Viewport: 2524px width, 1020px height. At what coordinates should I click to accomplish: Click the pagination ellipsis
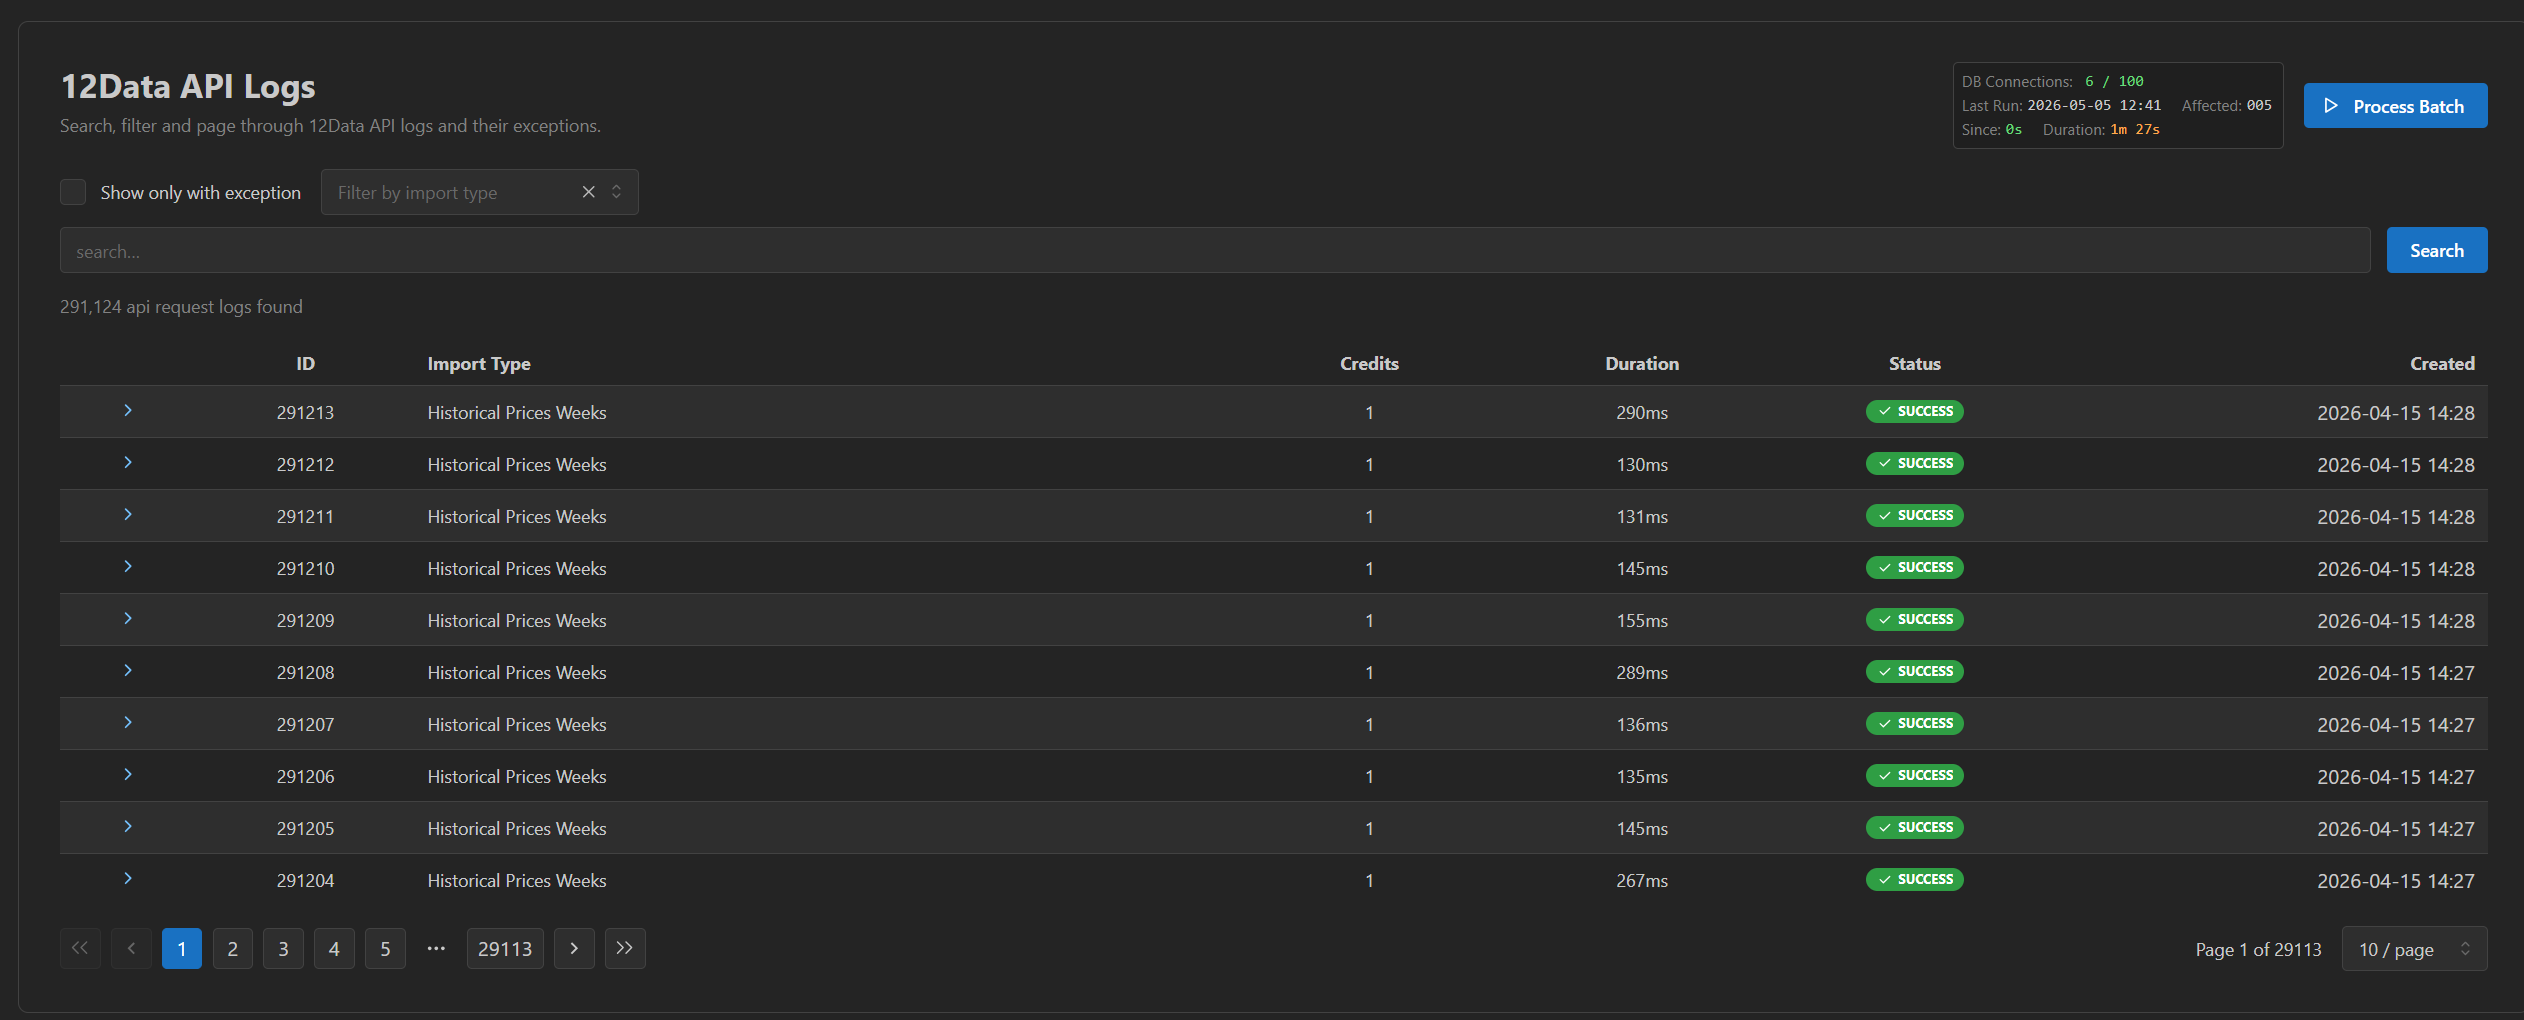coord(436,949)
